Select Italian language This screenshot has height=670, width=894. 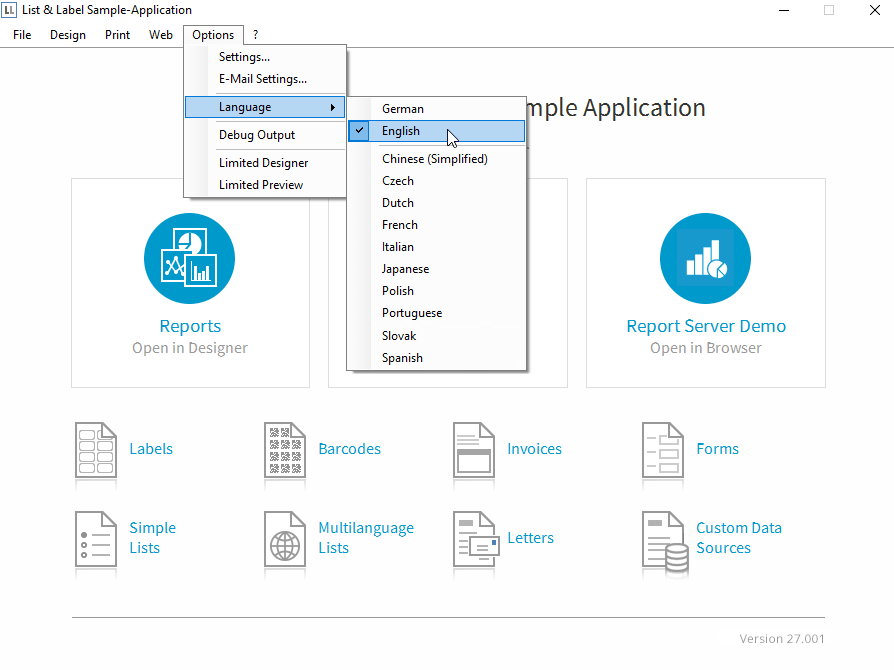point(436,247)
